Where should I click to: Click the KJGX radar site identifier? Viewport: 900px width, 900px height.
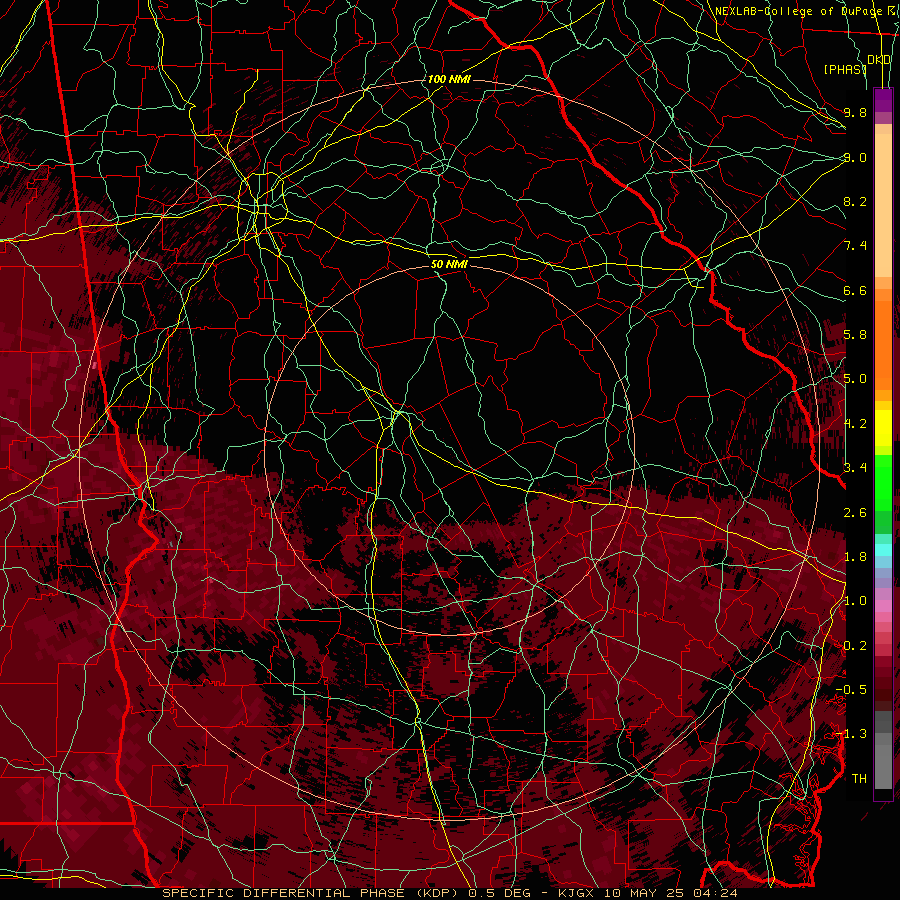[577, 893]
